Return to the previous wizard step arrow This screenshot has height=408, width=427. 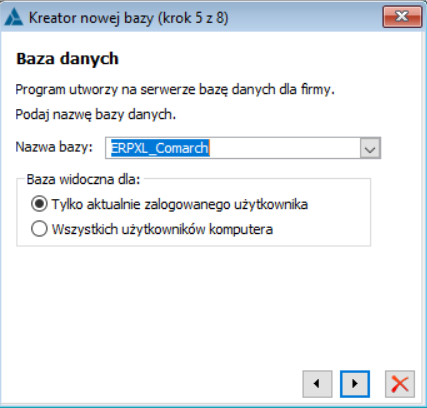pyautogui.click(x=317, y=384)
